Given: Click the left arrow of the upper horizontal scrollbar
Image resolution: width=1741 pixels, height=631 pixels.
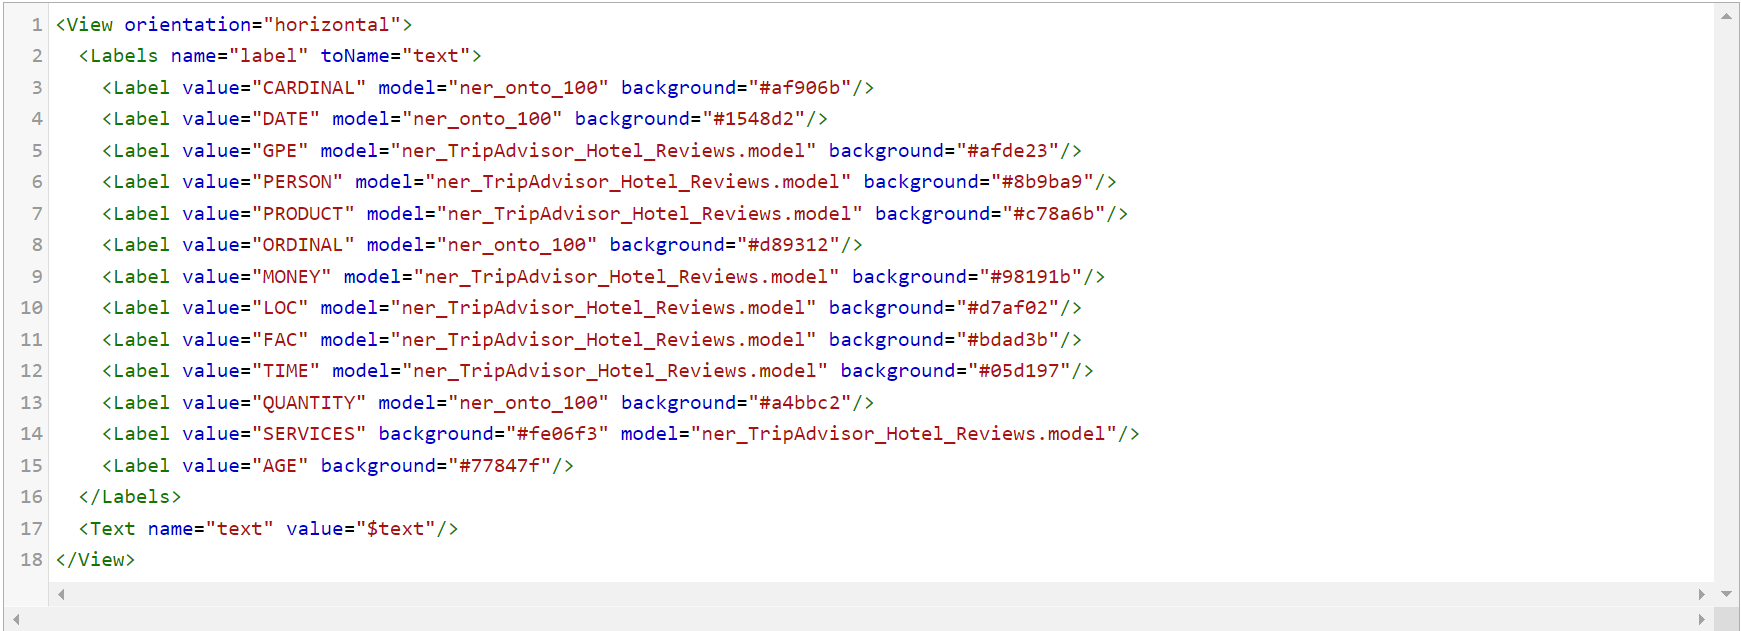Looking at the screenshot, I should 62,594.
